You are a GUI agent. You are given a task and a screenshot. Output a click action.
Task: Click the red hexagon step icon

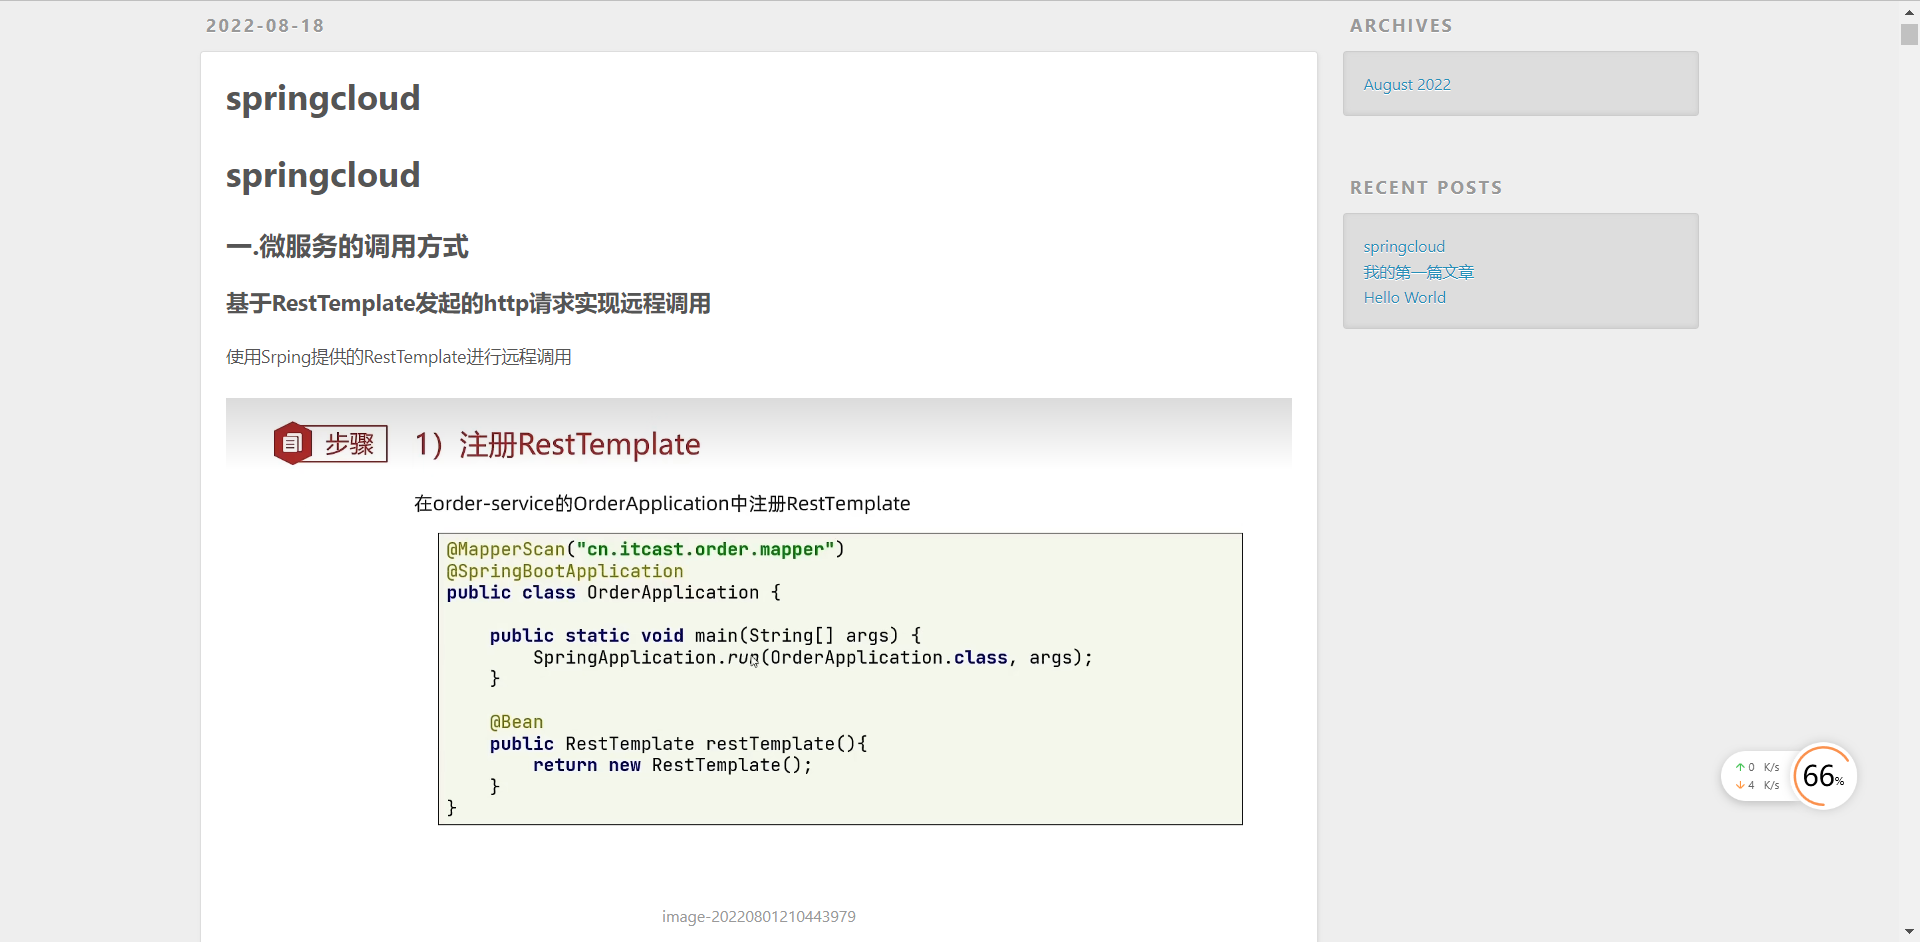click(x=292, y=443)
